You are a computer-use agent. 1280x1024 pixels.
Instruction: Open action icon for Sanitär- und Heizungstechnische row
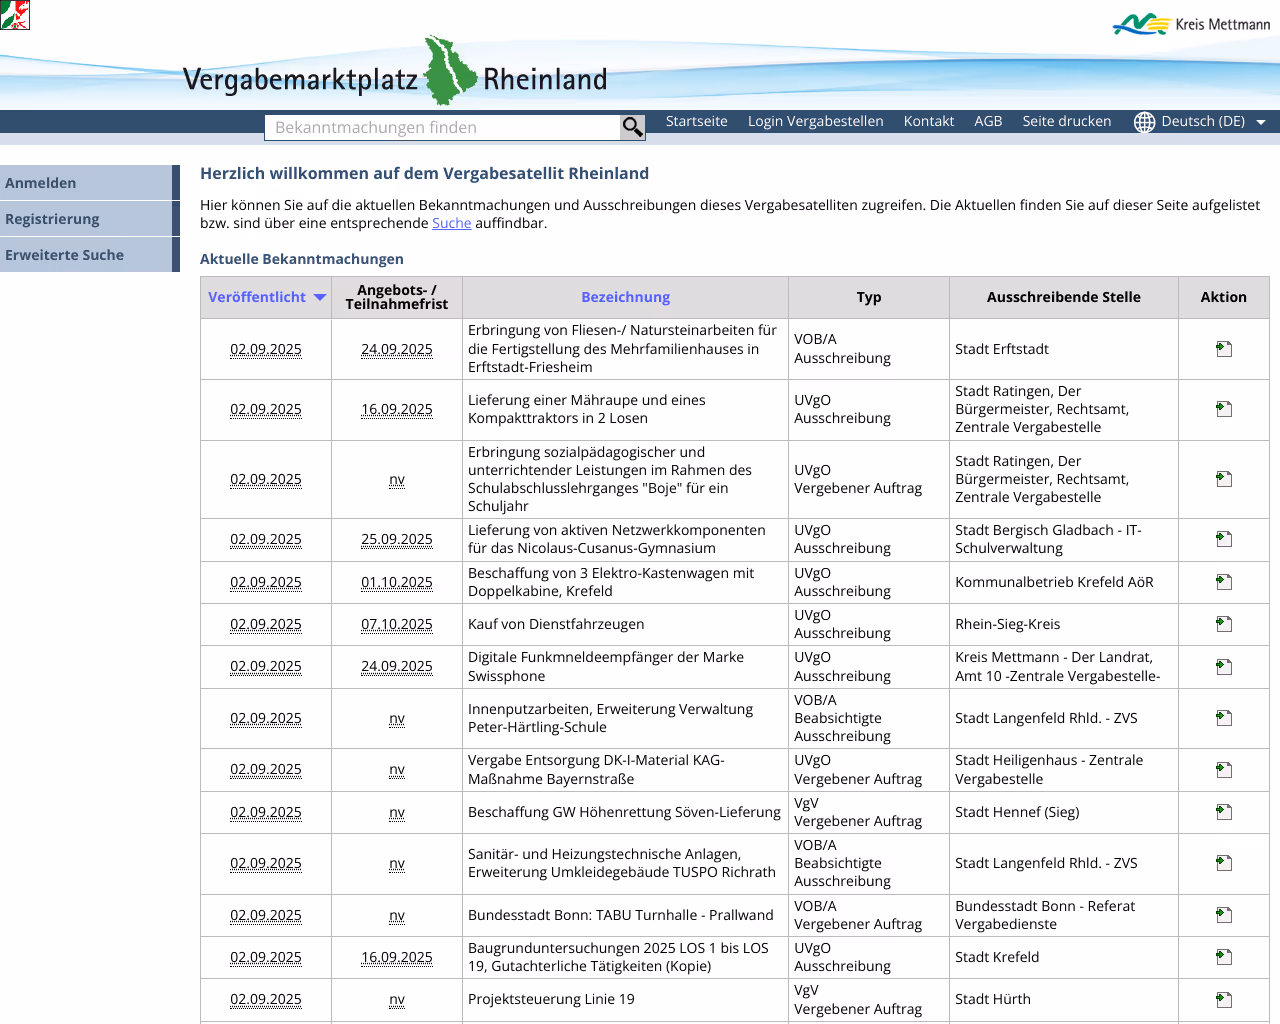click(x=1224, y=863)
